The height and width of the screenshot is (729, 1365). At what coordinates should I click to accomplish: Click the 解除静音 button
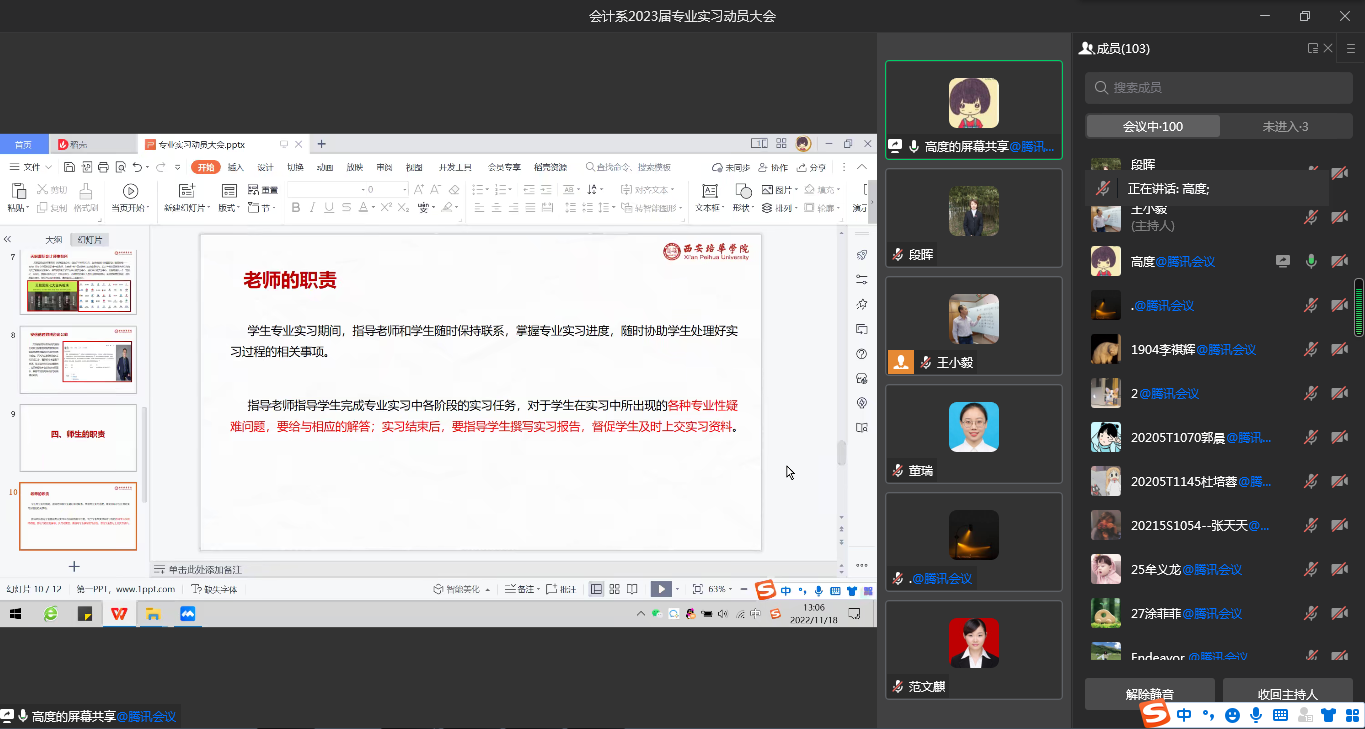point(1149,694)
